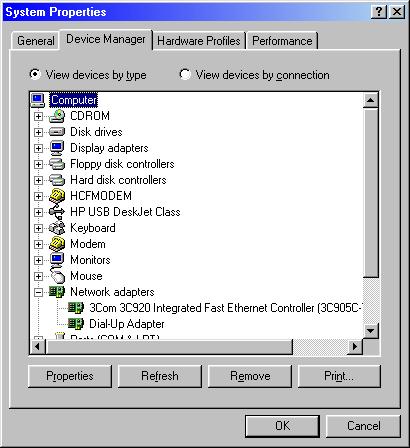Expand the Disk drives branch
This screenshot has height=448, width=410.
tap(38, 132)
